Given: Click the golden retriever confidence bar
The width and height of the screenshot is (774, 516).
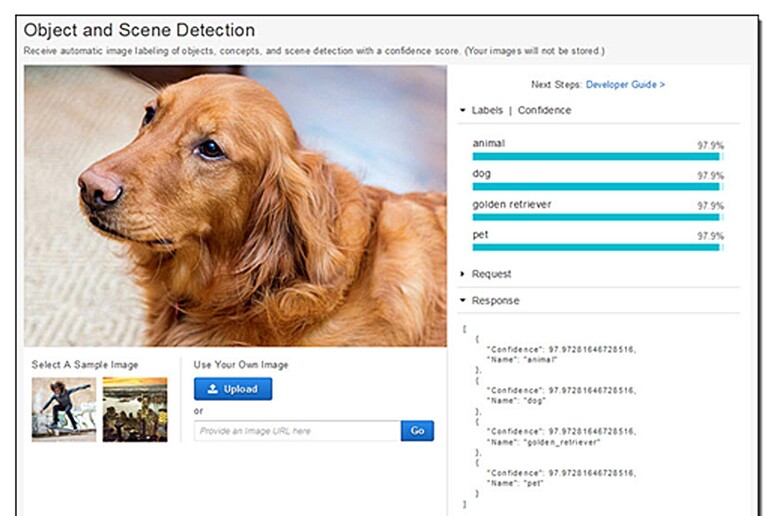Looking at the screenshot, I should point(597,217).
